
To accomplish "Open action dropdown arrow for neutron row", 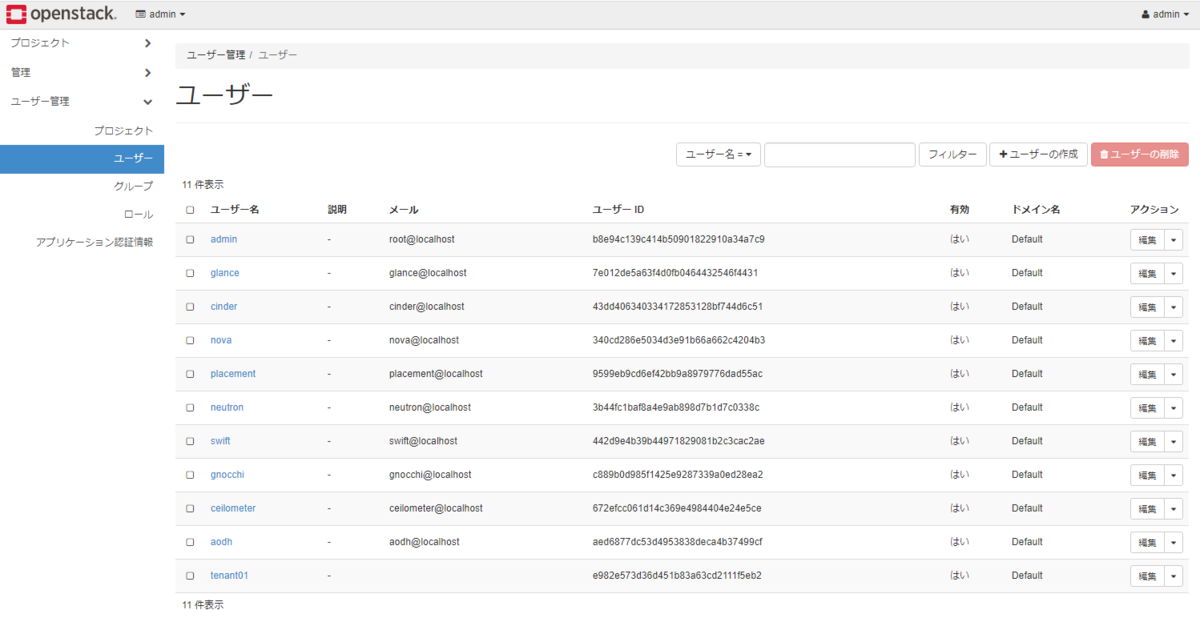I will tap(1174, 408).
